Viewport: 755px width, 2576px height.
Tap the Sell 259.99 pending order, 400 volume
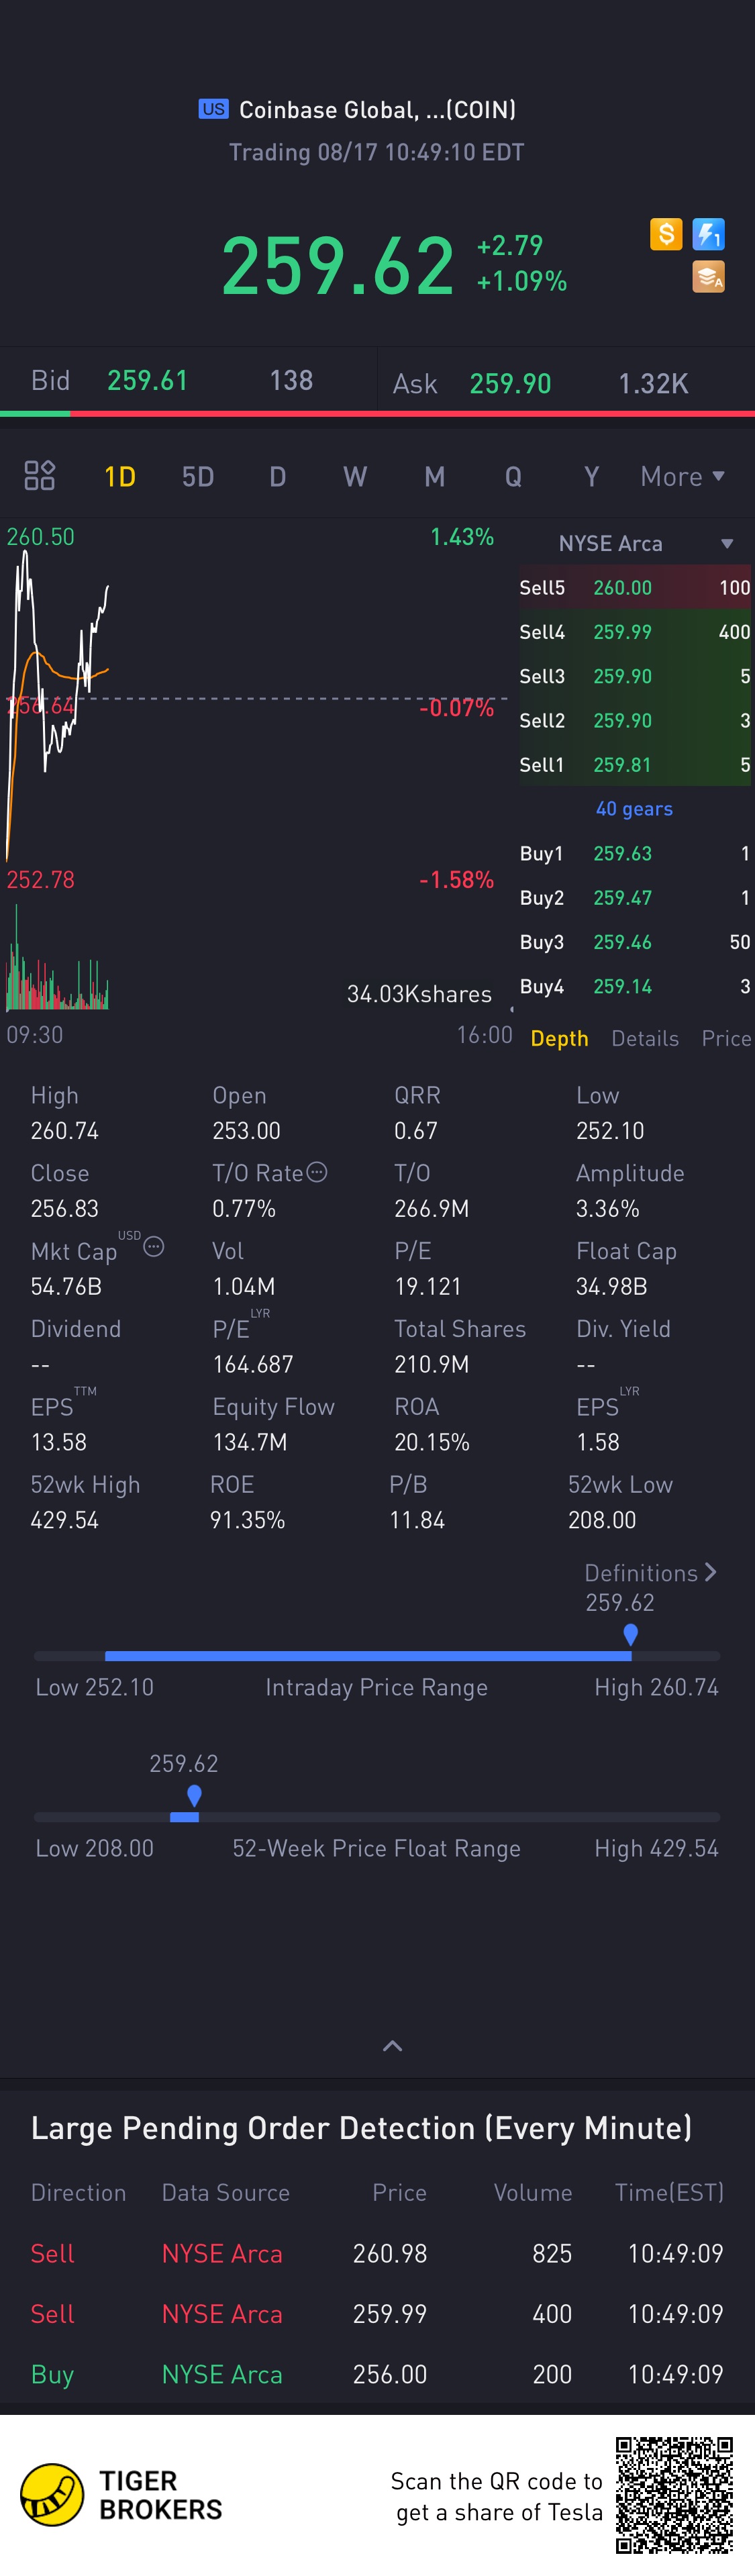pyautogui.click(x=377, y=2314)
